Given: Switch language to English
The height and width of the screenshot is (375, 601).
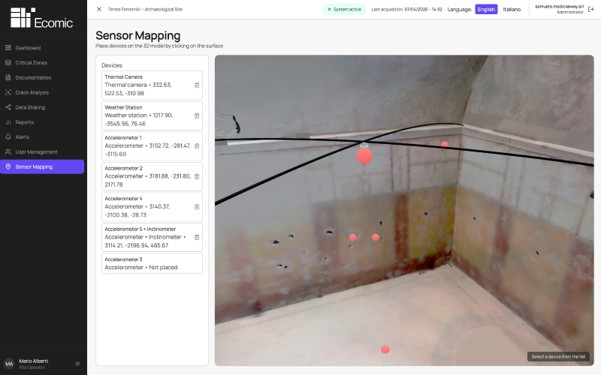Looking at the screenshot, I should coord(486,9).
